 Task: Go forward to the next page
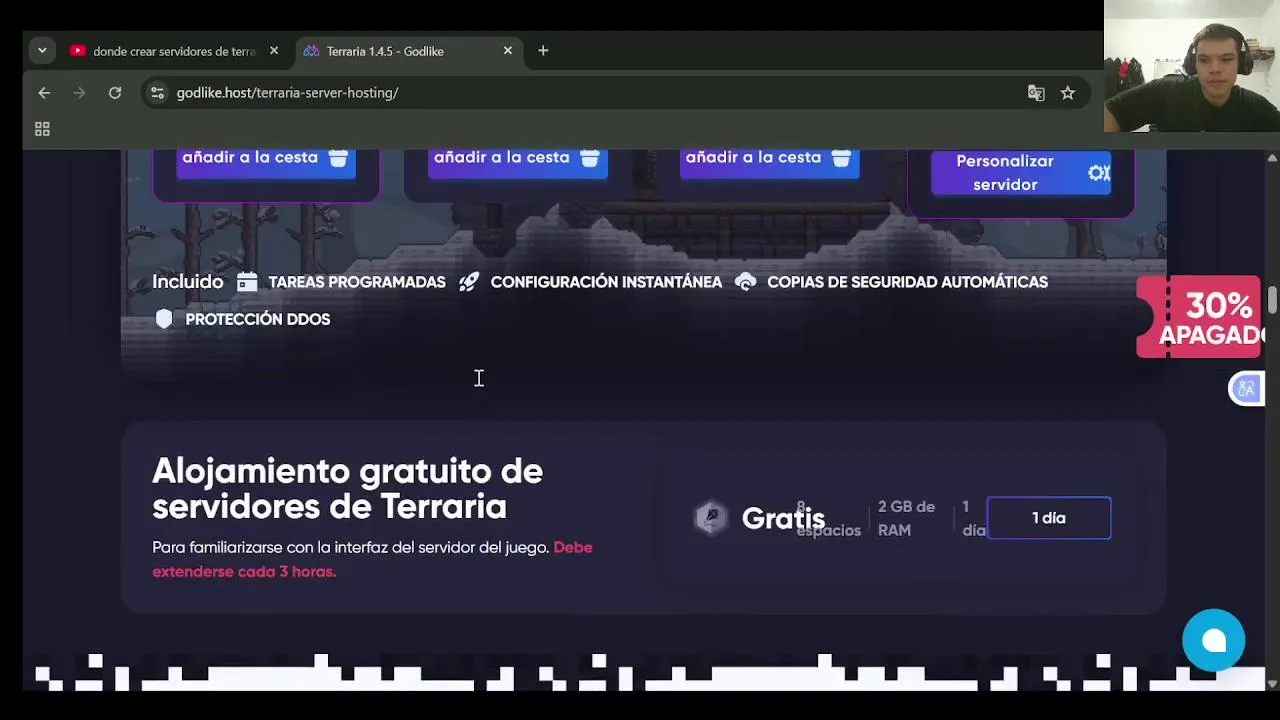79,93
